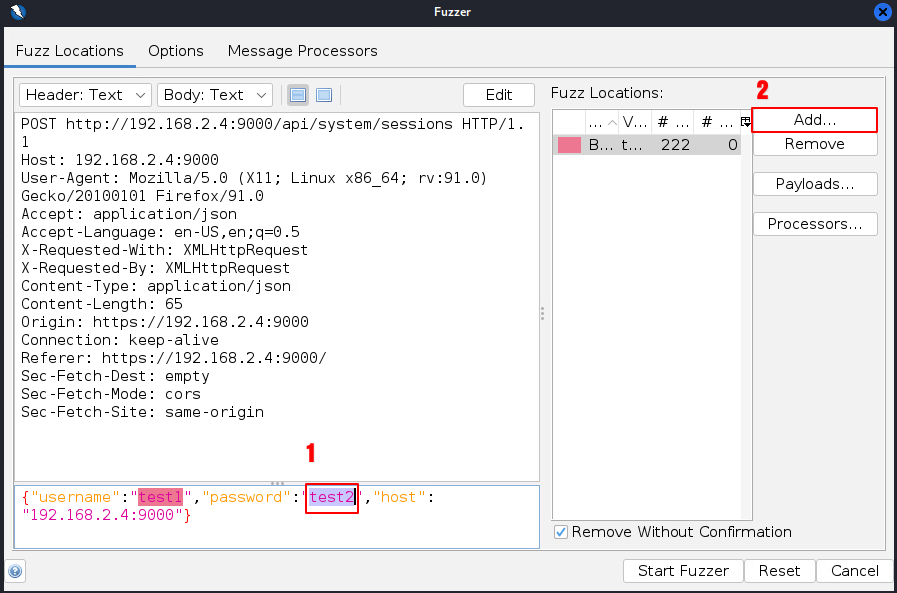Click Remove fuzz location button

click(x=814, y=144)
